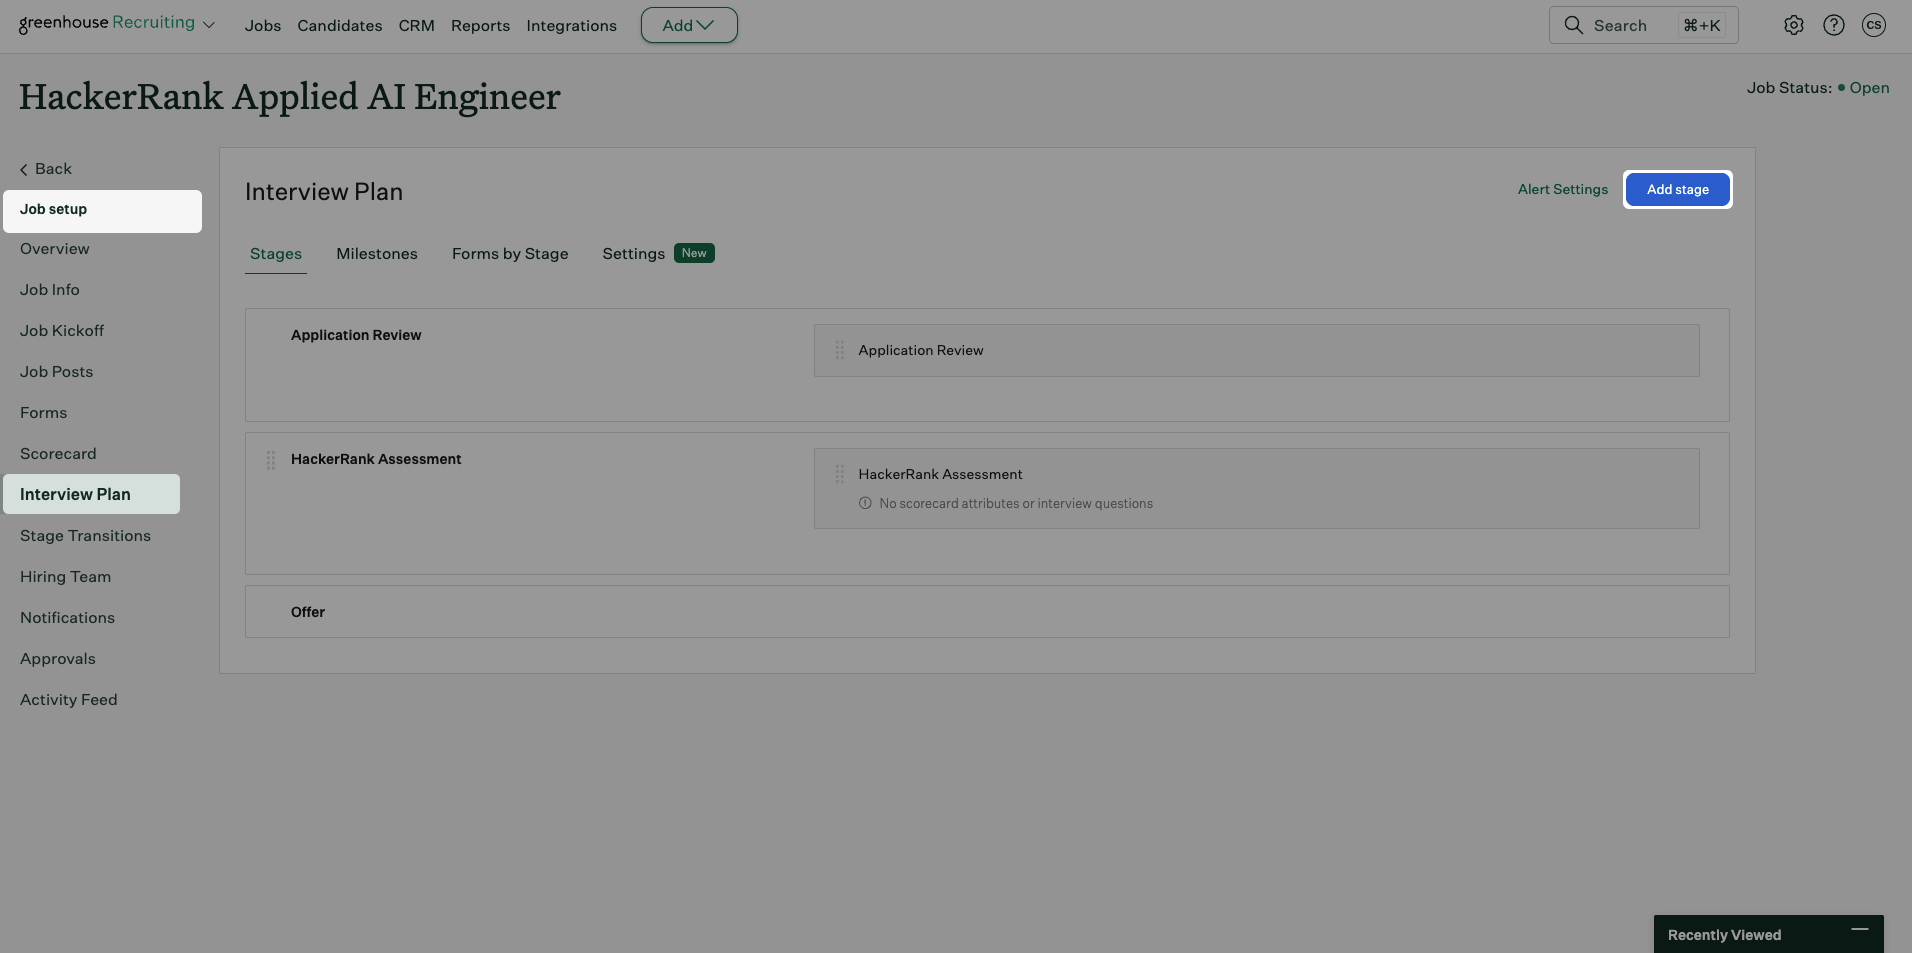The width and height of the screenshot is (1912, 953).
Task: Open Approvals in the sidebar
Action: point(58,659)
